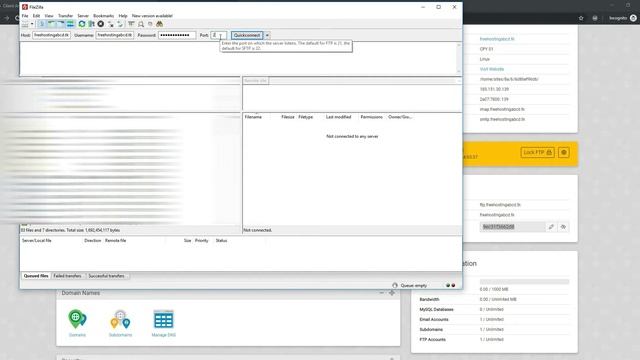
Task: Open the Transfer menu
Action: [65, 16]
